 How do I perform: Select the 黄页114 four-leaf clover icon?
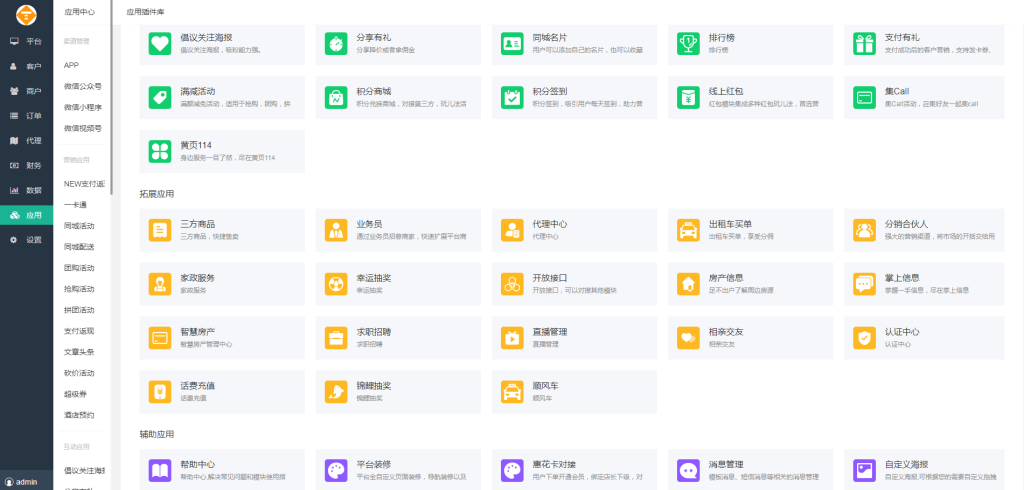160,151
